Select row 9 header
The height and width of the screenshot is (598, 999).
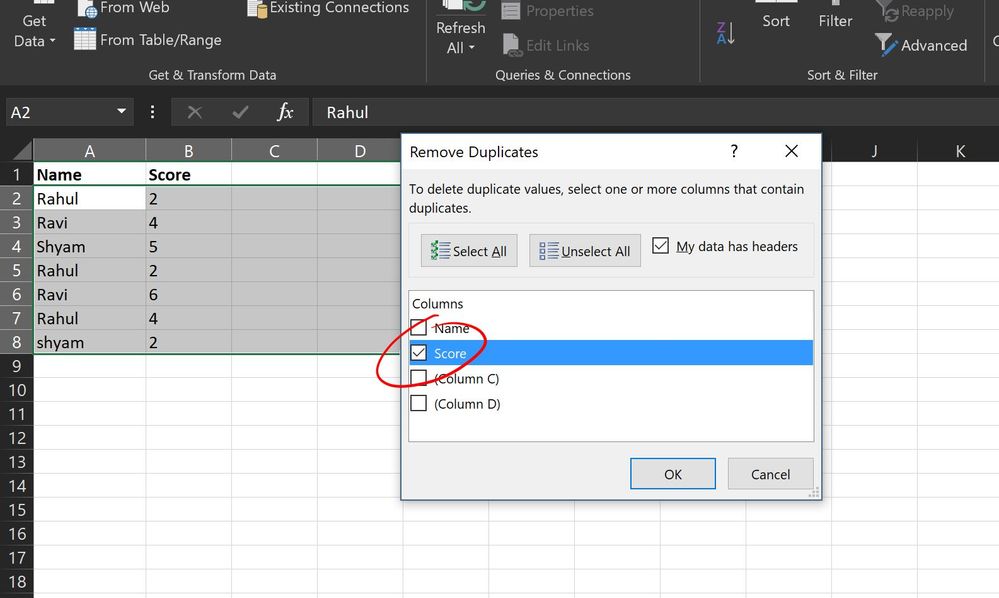coord(17,366)
